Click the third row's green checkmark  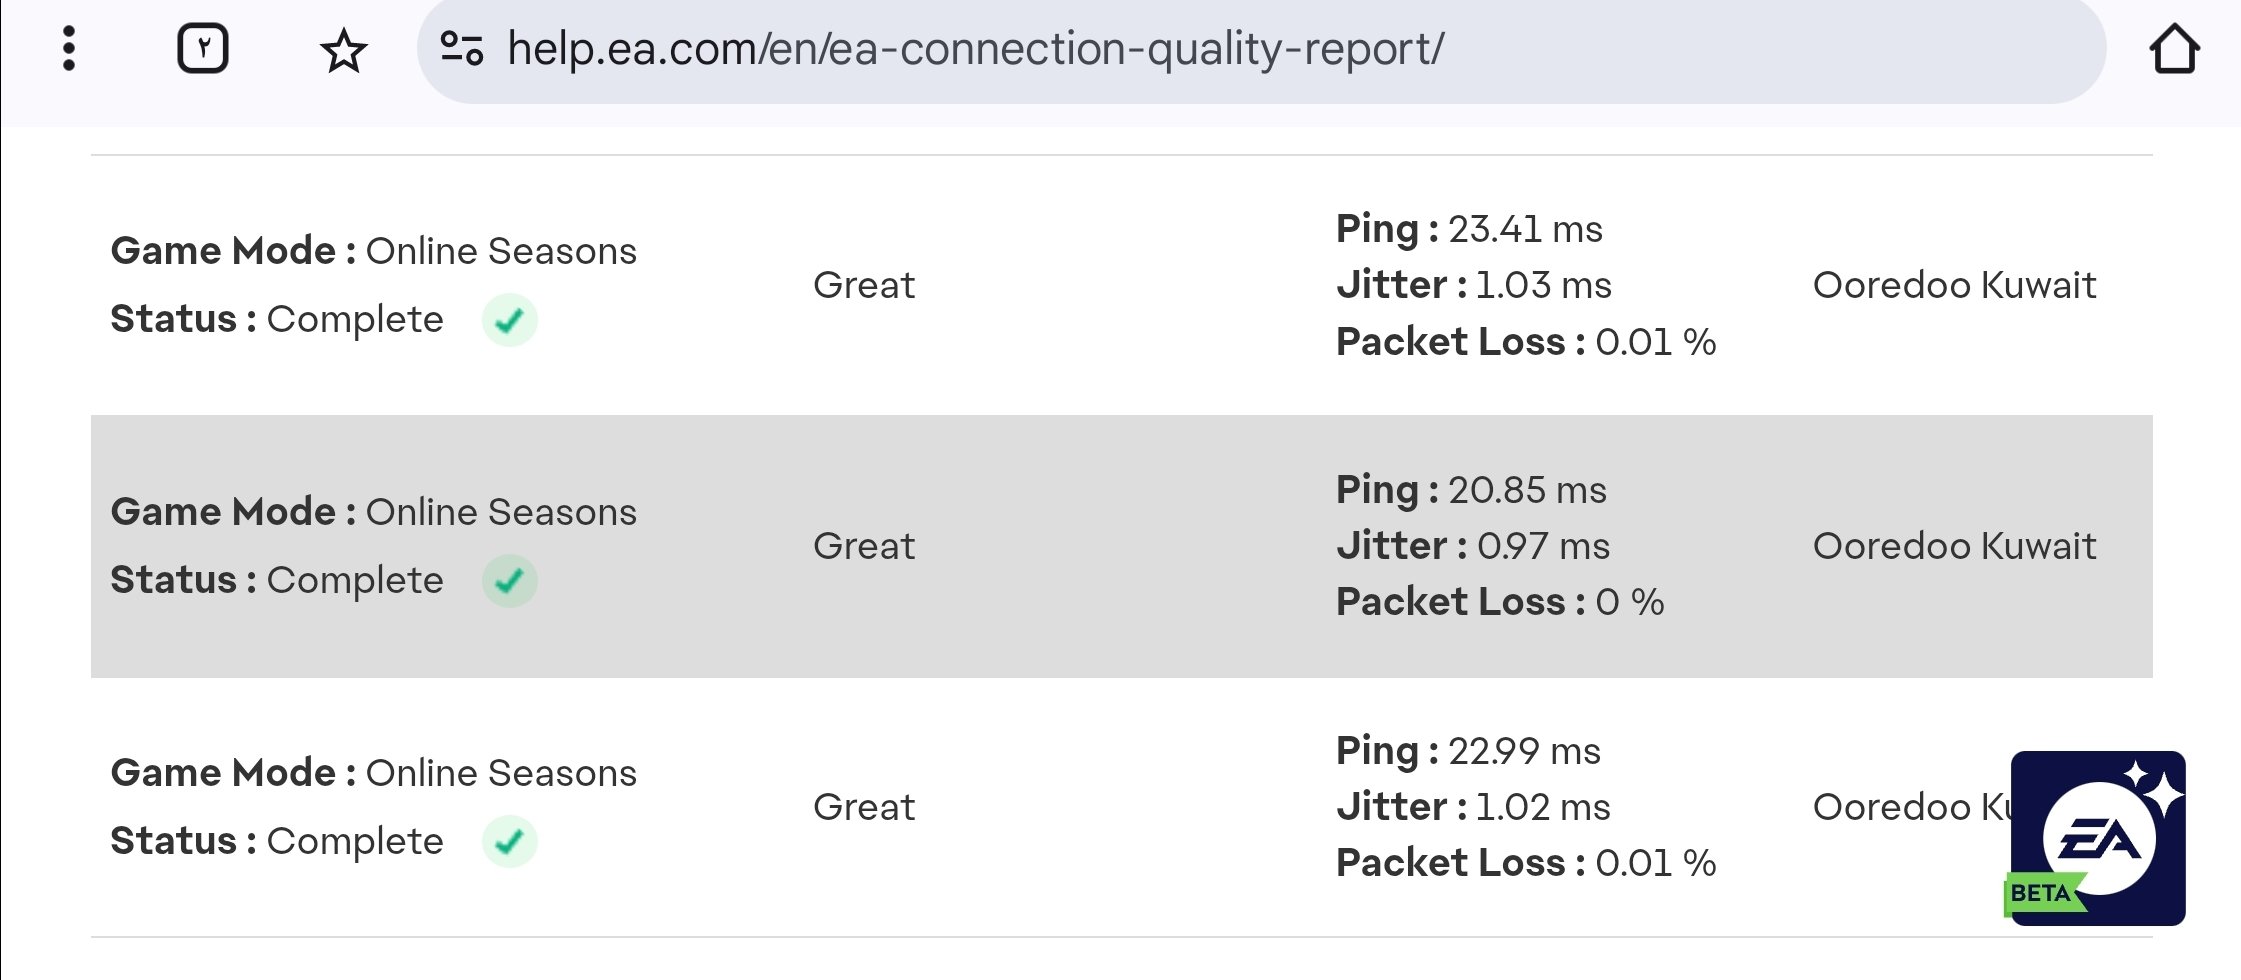(510, 842)
